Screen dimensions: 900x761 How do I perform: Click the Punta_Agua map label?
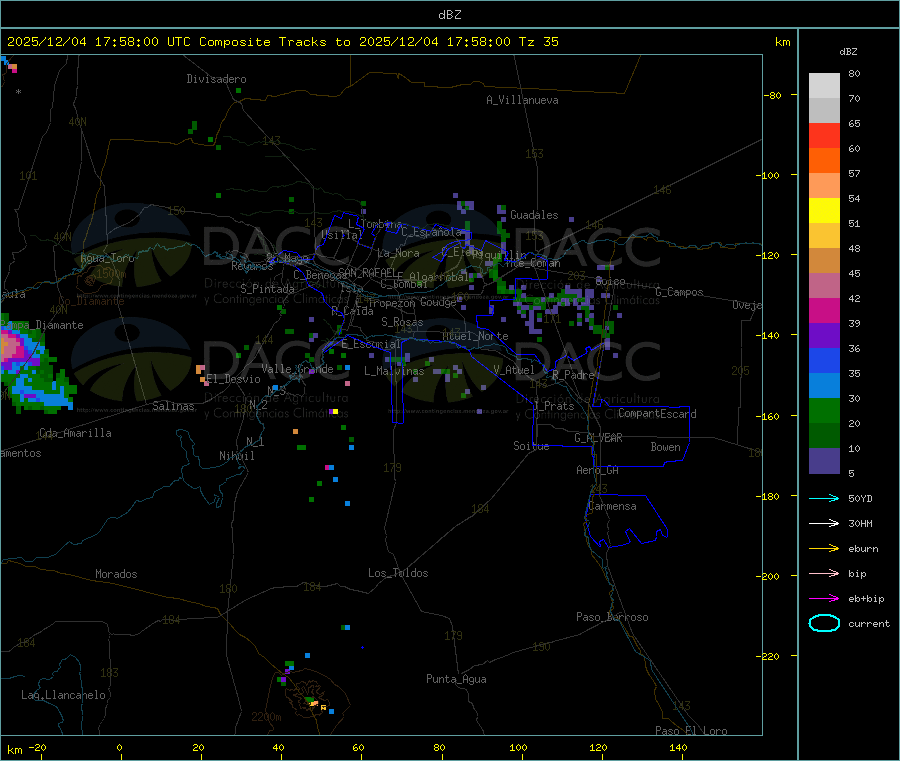point(456,679)
